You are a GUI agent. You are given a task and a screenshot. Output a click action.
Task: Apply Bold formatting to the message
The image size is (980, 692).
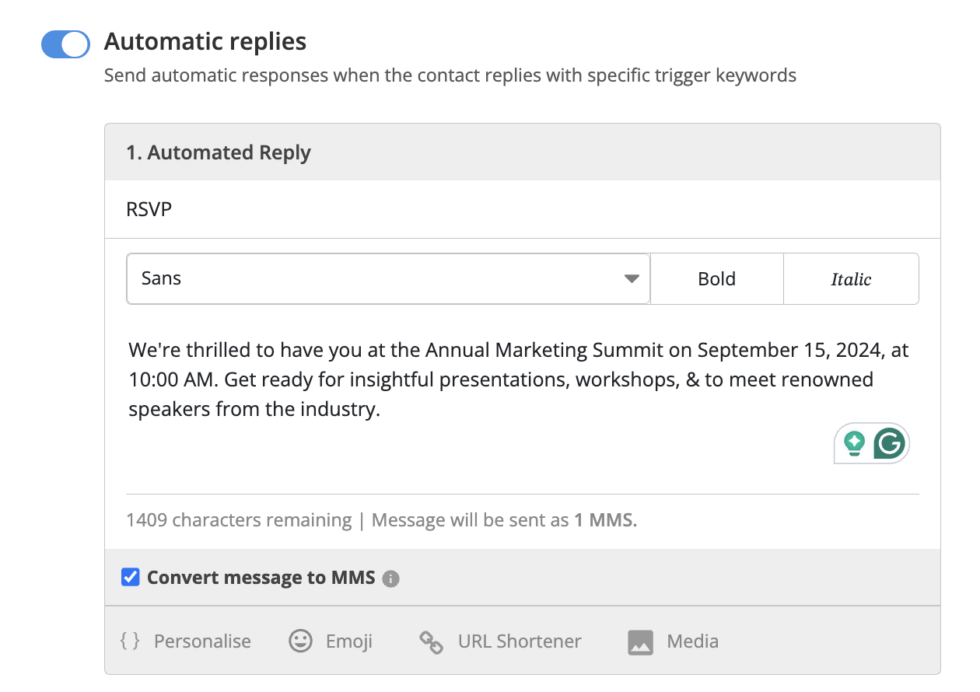coord(716,278)
